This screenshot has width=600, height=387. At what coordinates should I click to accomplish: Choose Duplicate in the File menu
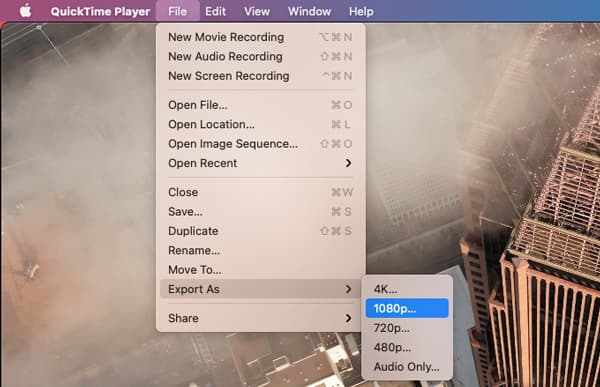click(261, 231)
